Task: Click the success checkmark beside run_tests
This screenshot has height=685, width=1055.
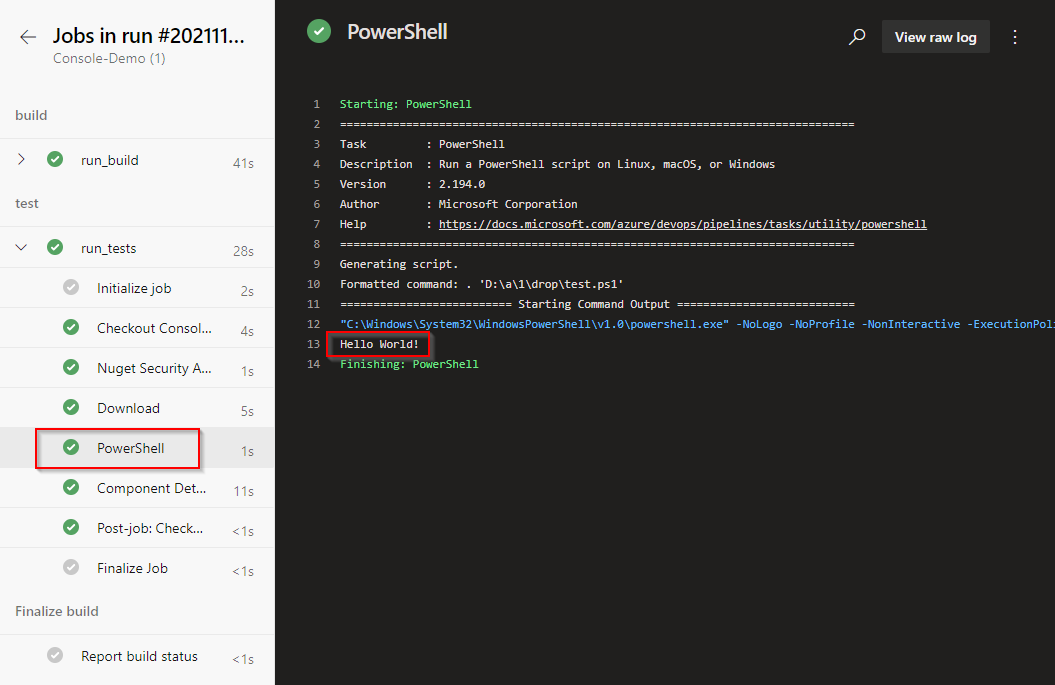Action: click(x=55, y=247)
